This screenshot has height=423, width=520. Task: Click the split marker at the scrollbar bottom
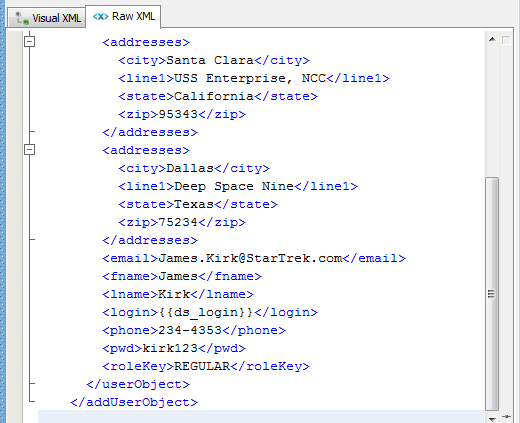click(x=506, y=417)
